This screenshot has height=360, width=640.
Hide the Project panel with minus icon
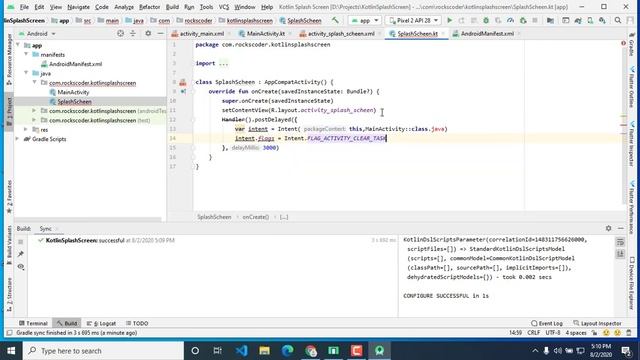[160, 33]
